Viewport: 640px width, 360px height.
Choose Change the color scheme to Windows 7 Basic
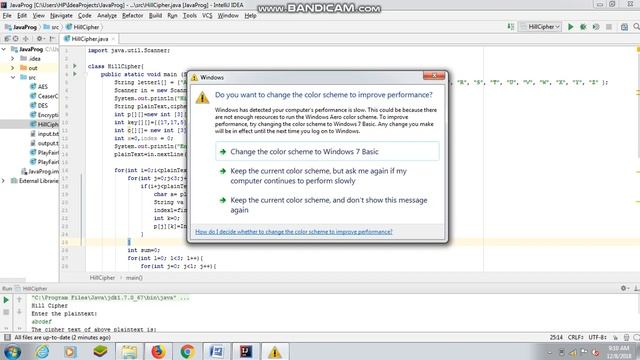(327, 151)
